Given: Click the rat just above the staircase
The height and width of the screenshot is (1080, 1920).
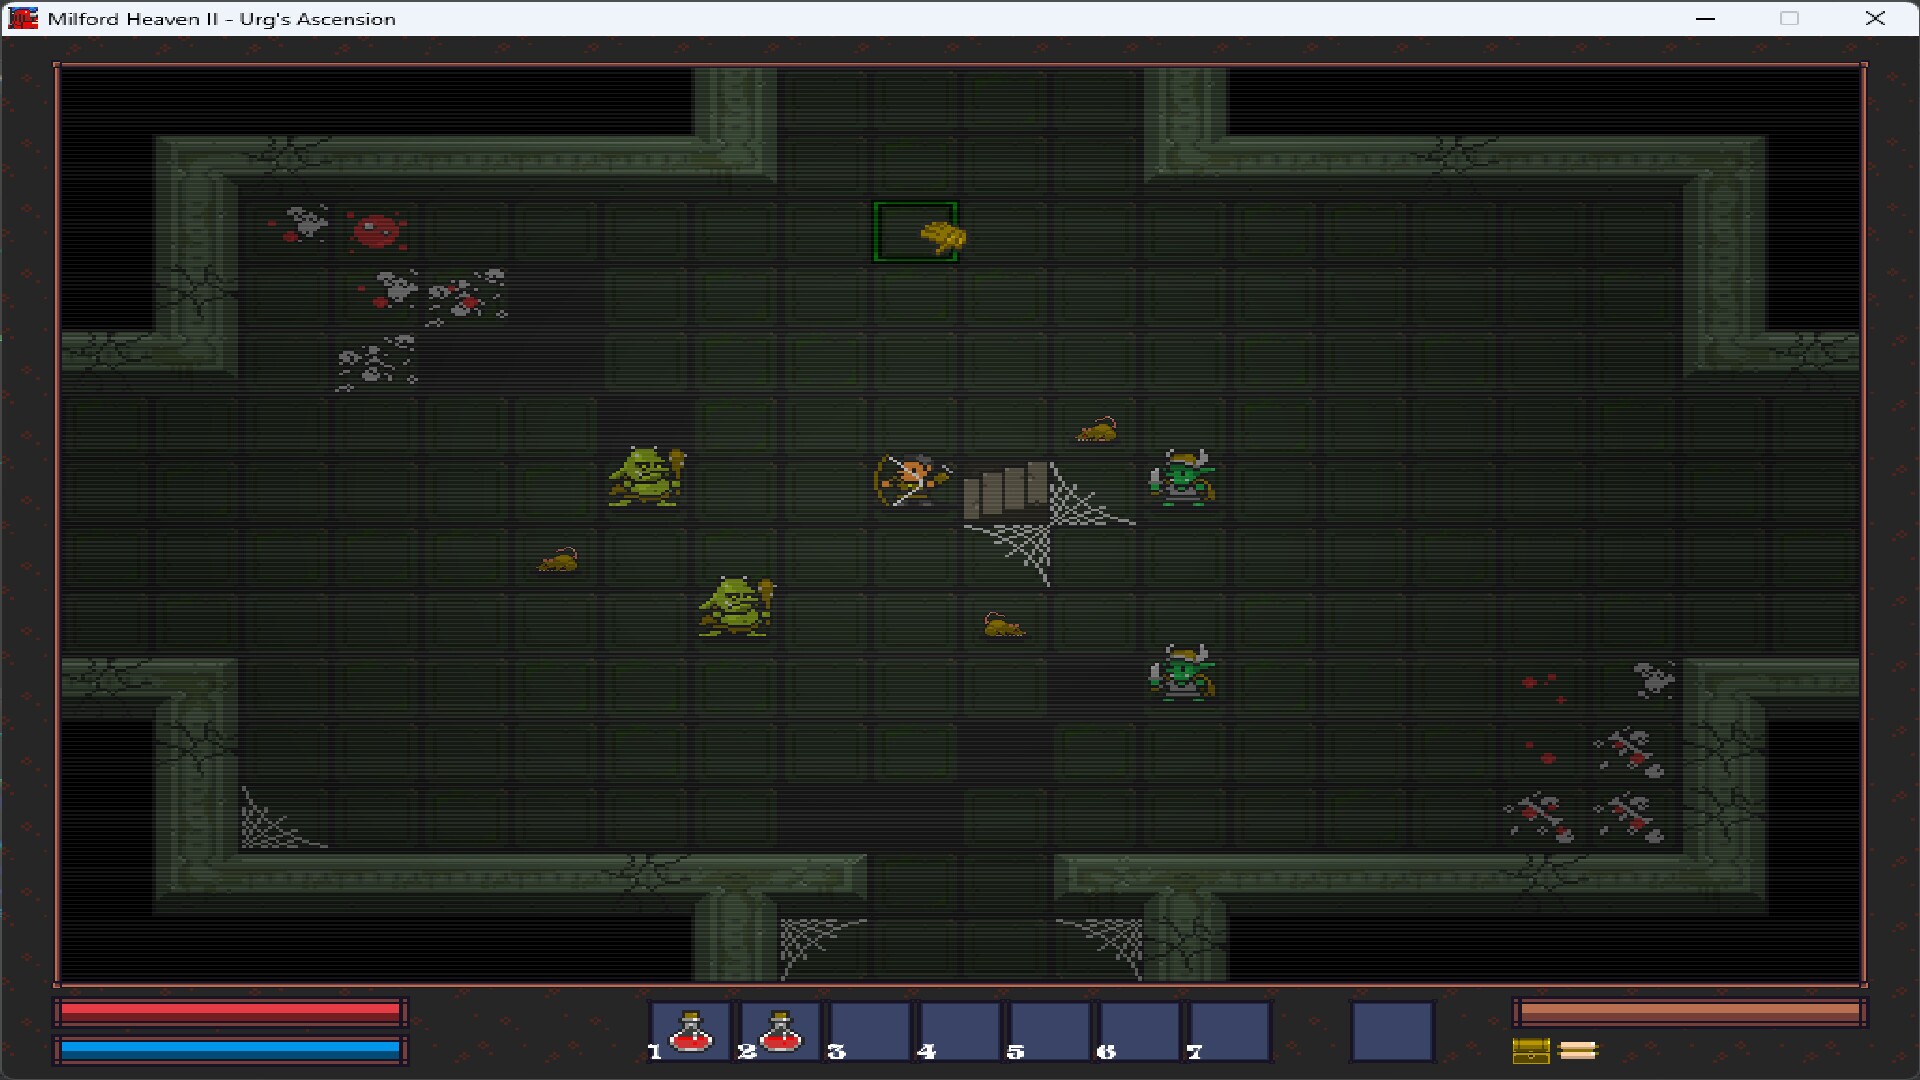Looking at the screenshot, I should pos(1097,431).
